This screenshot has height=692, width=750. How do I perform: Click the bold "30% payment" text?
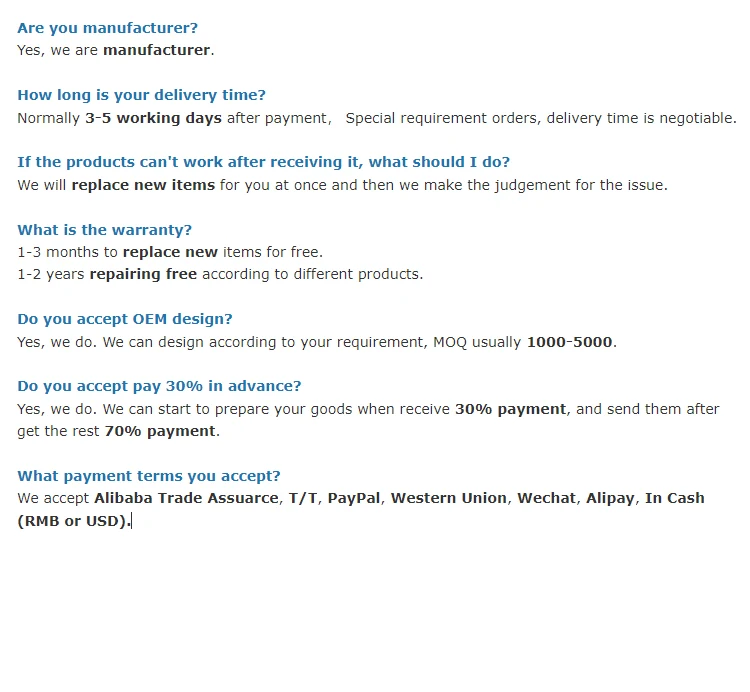[510, 409]
